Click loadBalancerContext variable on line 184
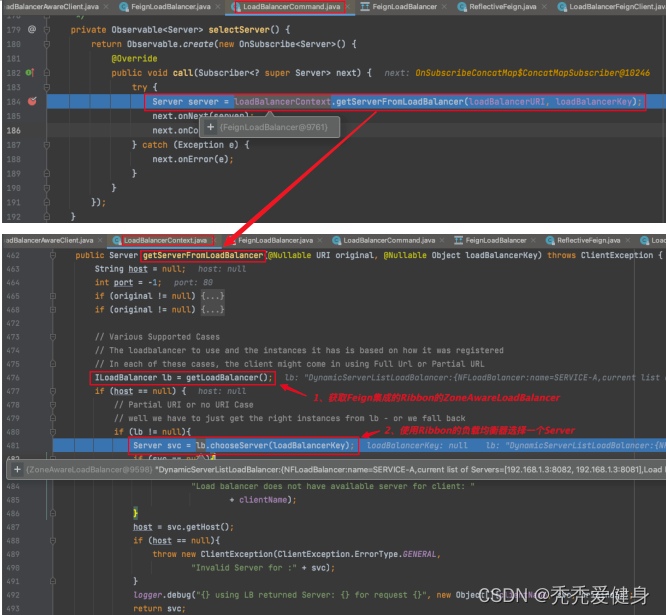 tap(282, 102)
